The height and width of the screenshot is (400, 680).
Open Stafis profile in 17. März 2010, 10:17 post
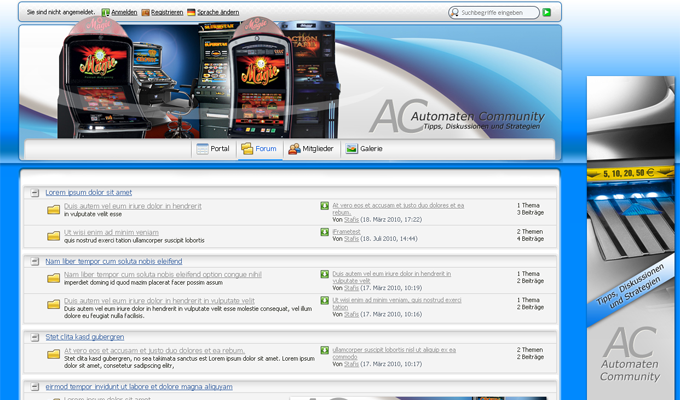click(x=351, y=364)
